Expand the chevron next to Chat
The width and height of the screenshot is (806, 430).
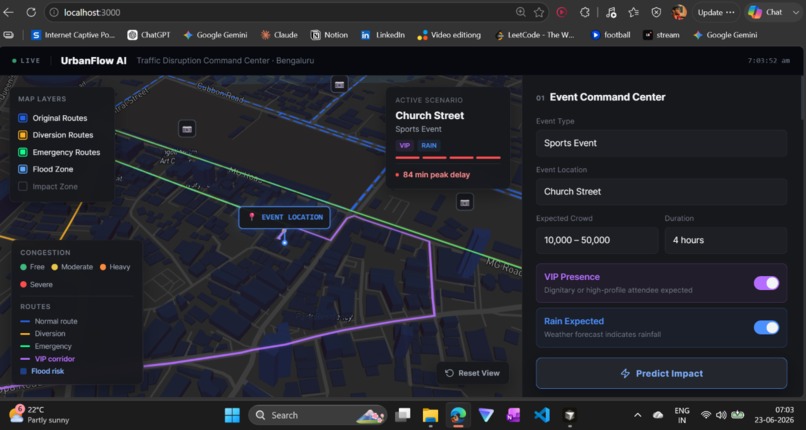click(794, 12)
